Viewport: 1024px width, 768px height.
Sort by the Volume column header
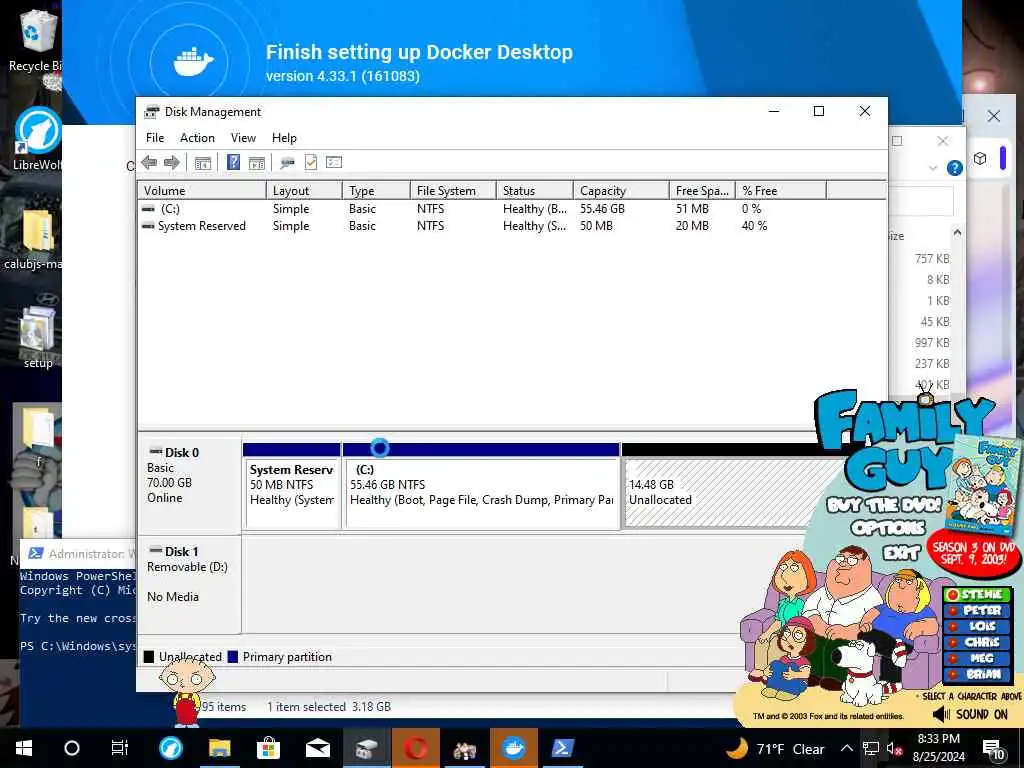pos(202,190)
